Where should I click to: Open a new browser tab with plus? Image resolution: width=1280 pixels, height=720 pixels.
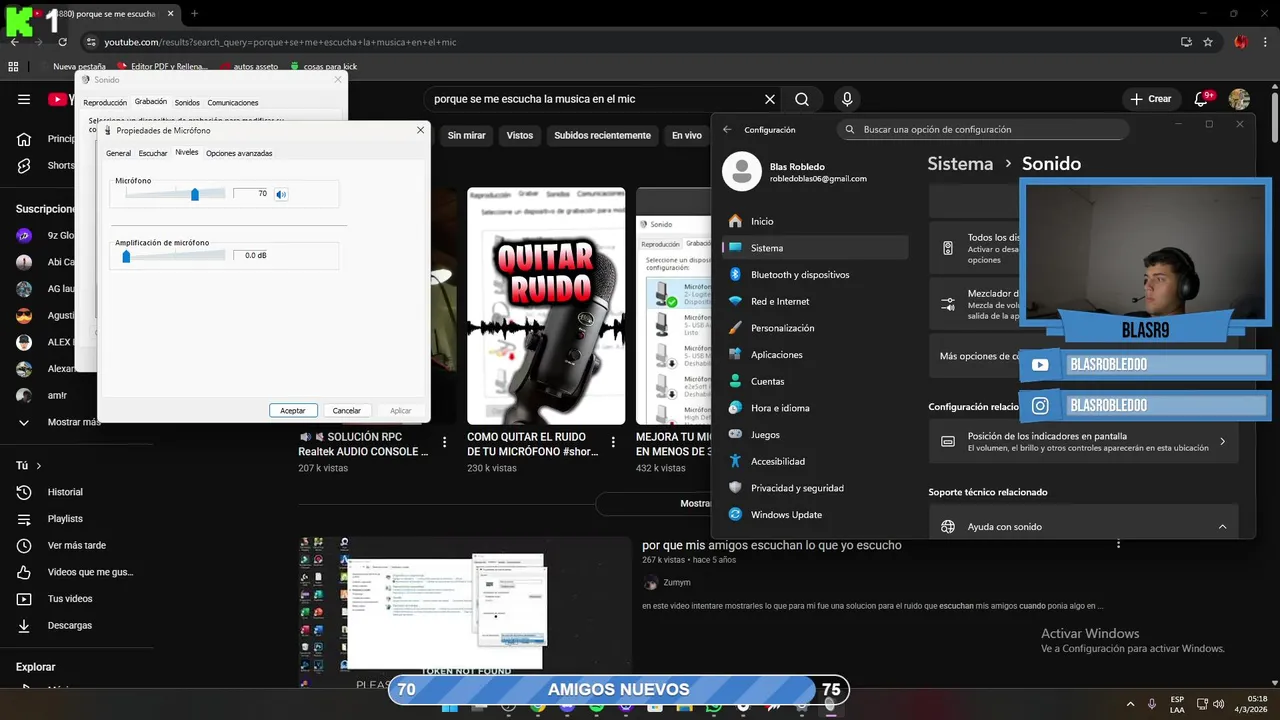(x=194, y=14)
